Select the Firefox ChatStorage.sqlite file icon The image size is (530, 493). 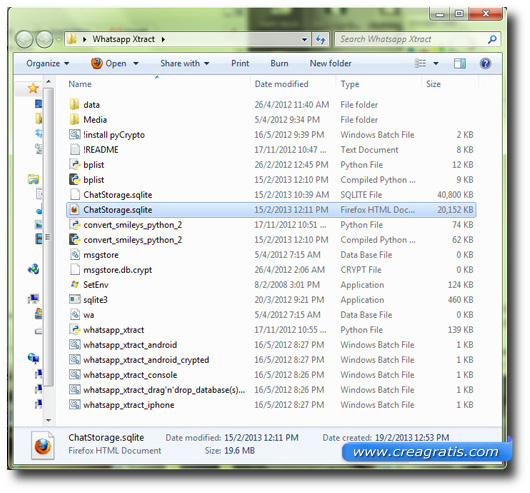click(x=75, y=209)
